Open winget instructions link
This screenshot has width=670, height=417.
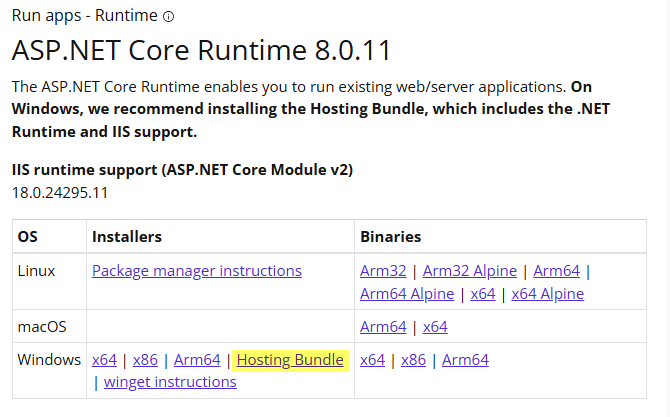[x=170, y=382]
